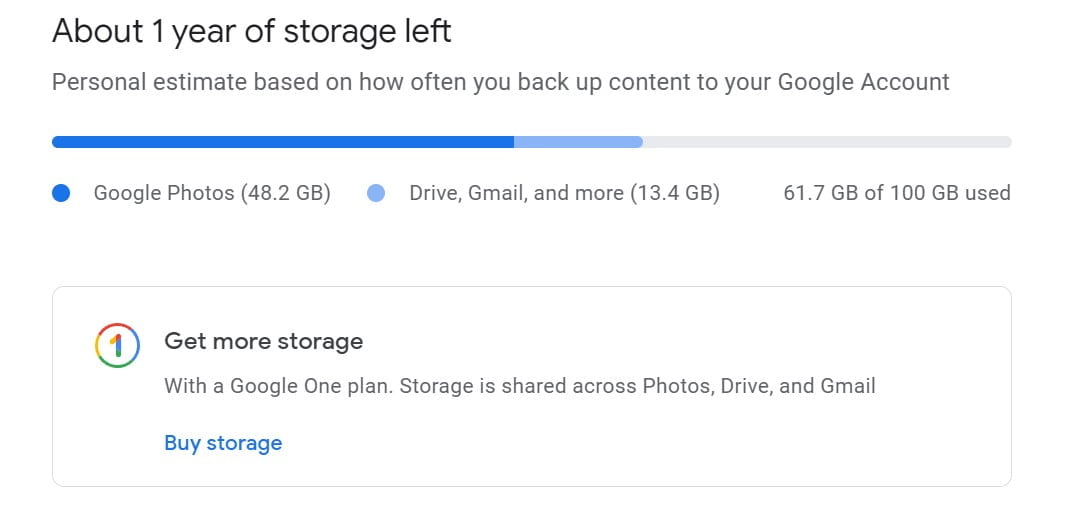The image size is (1080, 508).
Task: Click the rounded end of the light blue segment
Action: tap(638, 142)
